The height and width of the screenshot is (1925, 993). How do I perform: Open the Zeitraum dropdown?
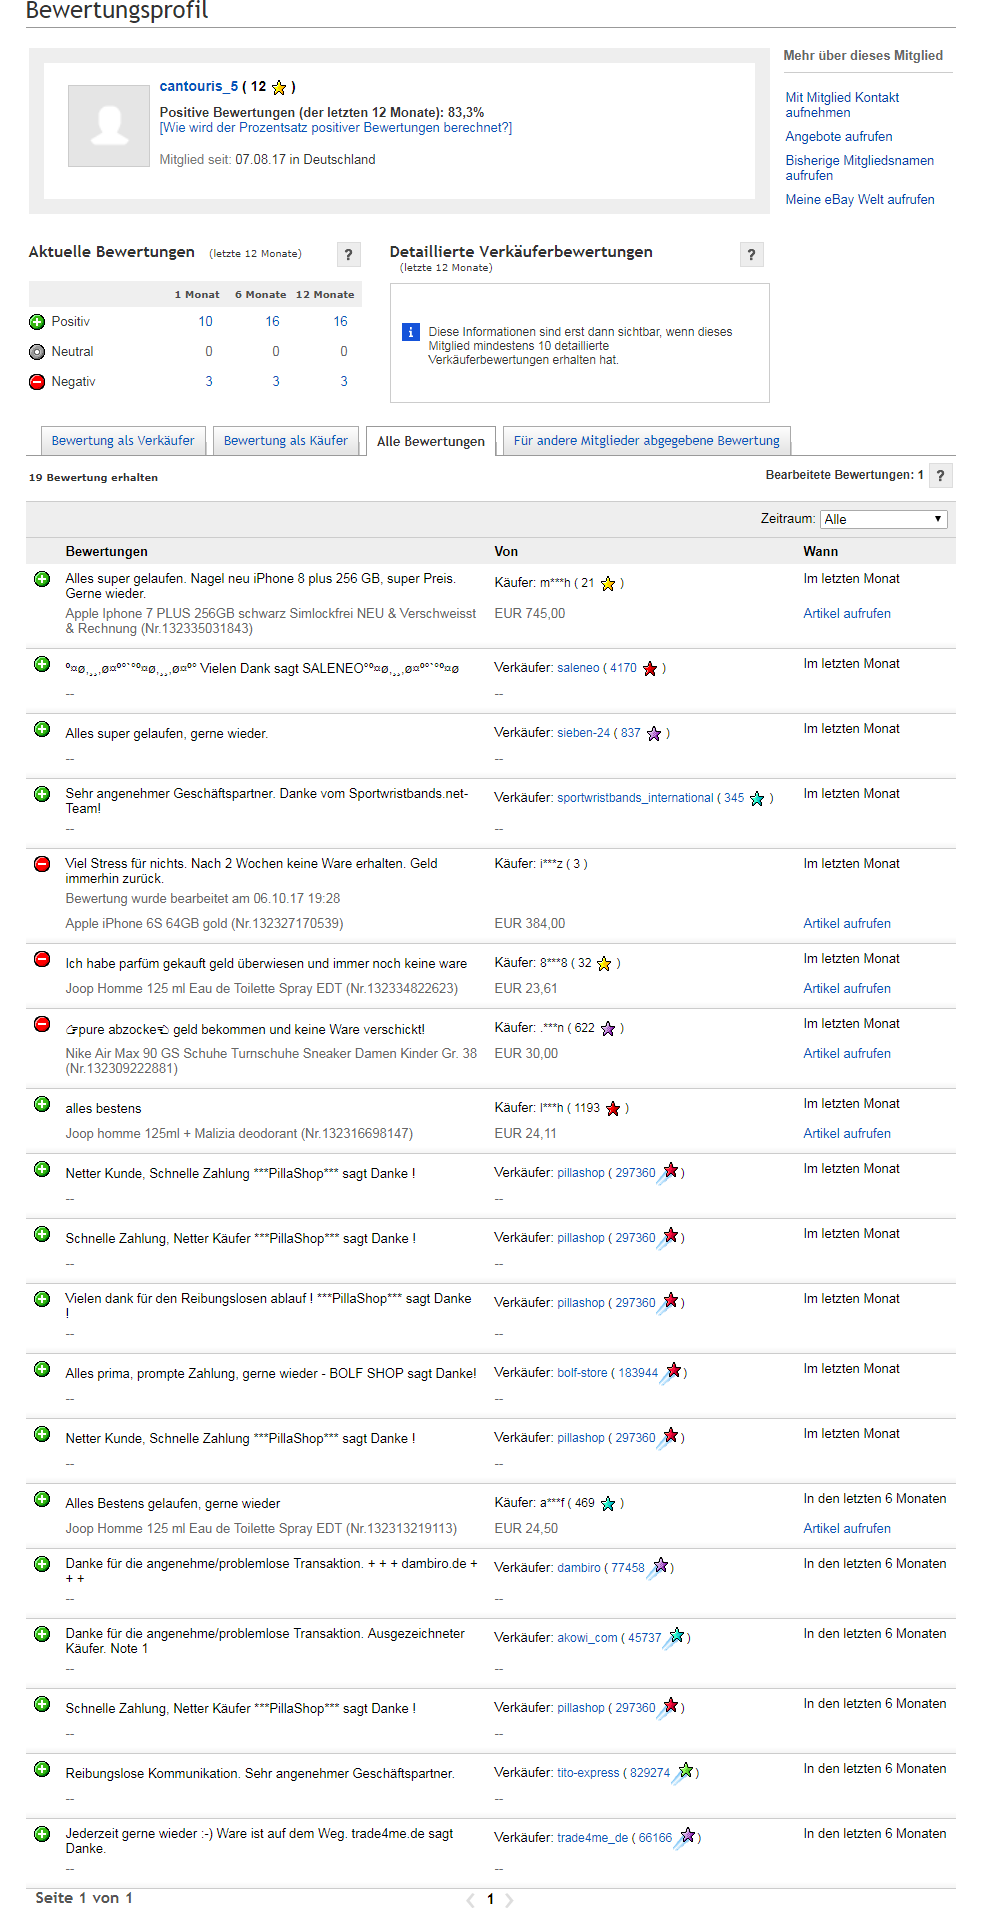click(x=883, y=519)
